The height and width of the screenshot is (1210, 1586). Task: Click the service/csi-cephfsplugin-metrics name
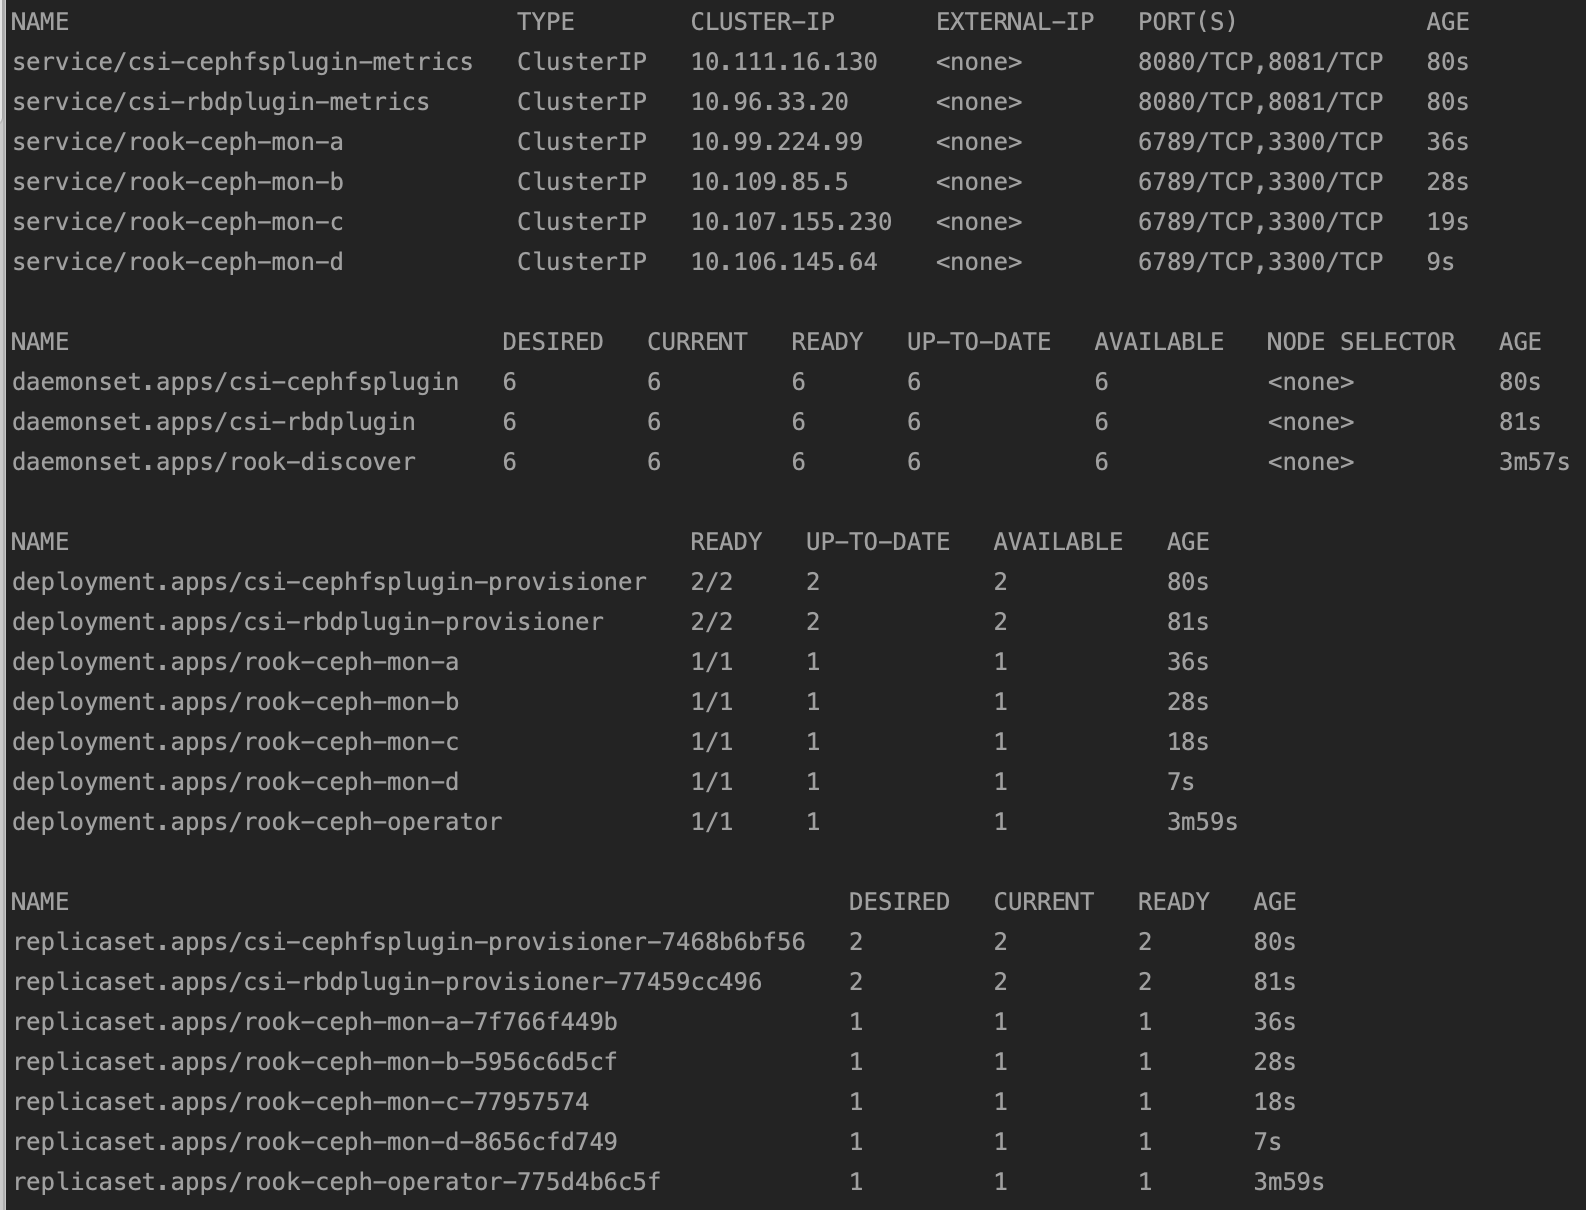242,62
